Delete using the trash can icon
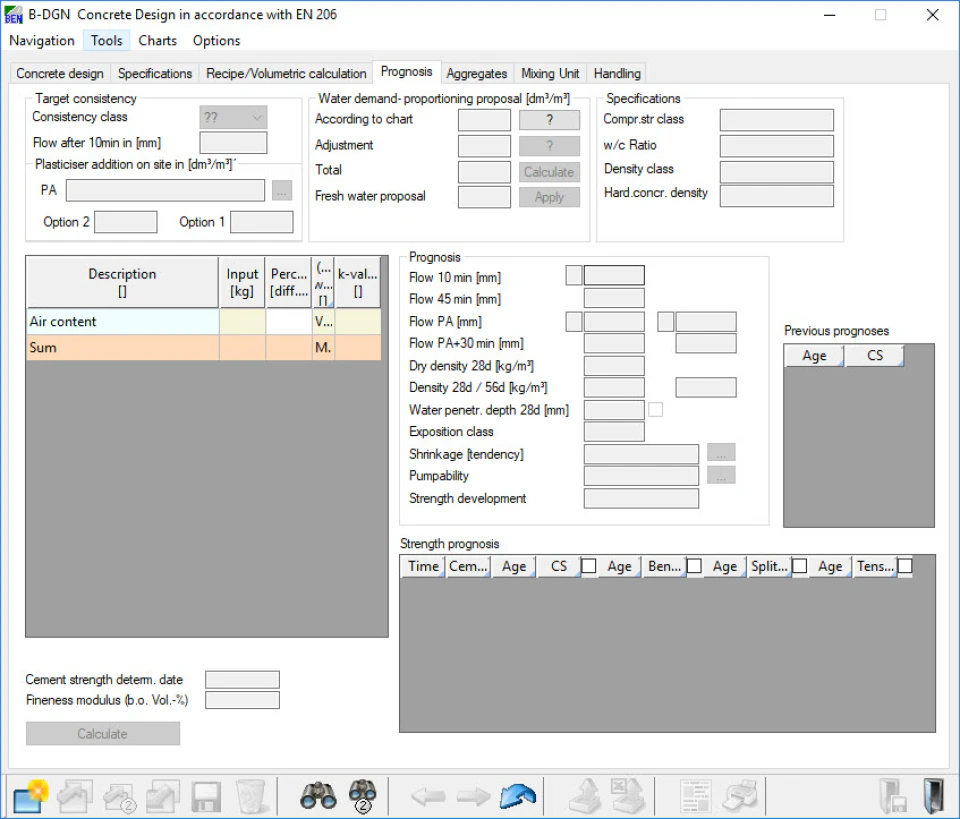The height and width of the screenshot is (819, 960). click(x=250, y=796)
